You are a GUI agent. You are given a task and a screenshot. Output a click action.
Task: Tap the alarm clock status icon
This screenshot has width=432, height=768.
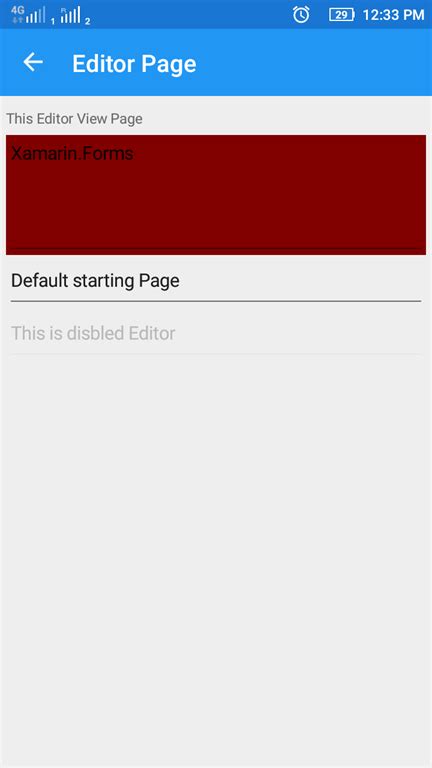[301, 14]
